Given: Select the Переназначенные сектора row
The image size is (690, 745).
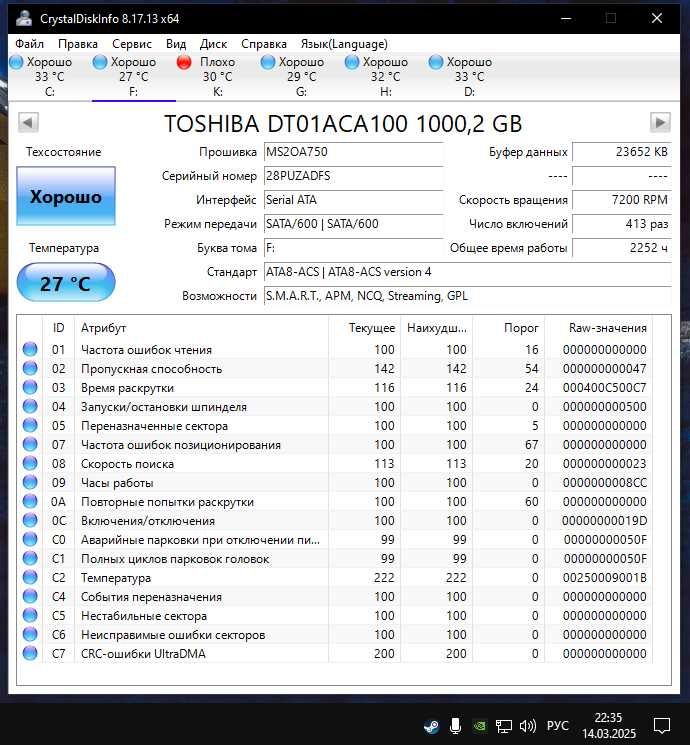Looking at the screenshot, I should pyautogui.click(x=335, y=425).
